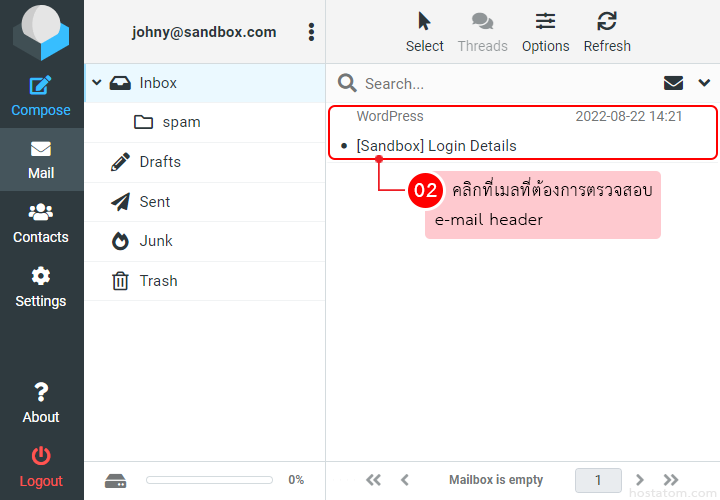The image size is (720, 500).
Task: Open the spam folder
Action: click(x=180, y=122)
